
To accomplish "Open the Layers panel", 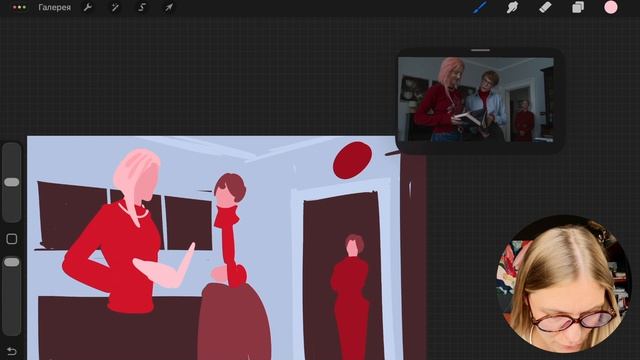I will tap(578, 7).
